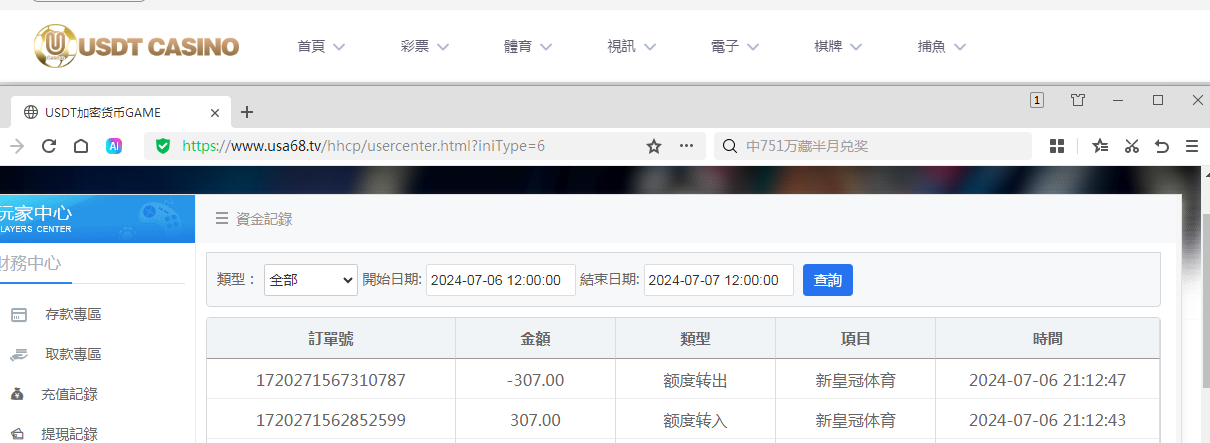Open the AI assistant icon in toolbar

[114, 146]
